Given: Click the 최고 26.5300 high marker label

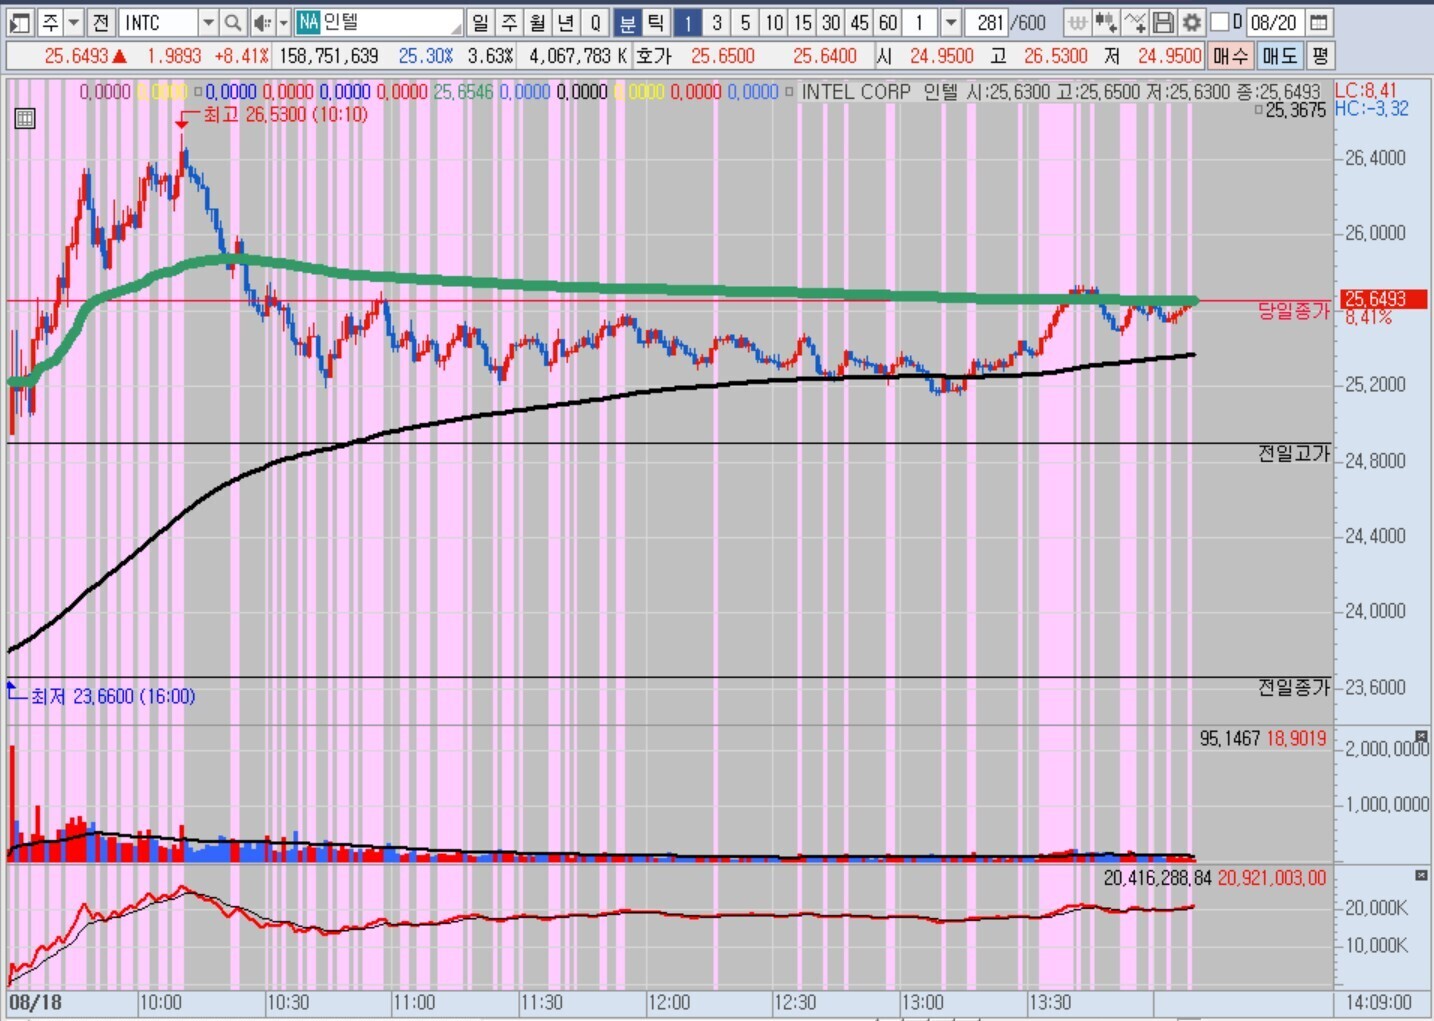Looking at the screenshot, I should point(285,115).
